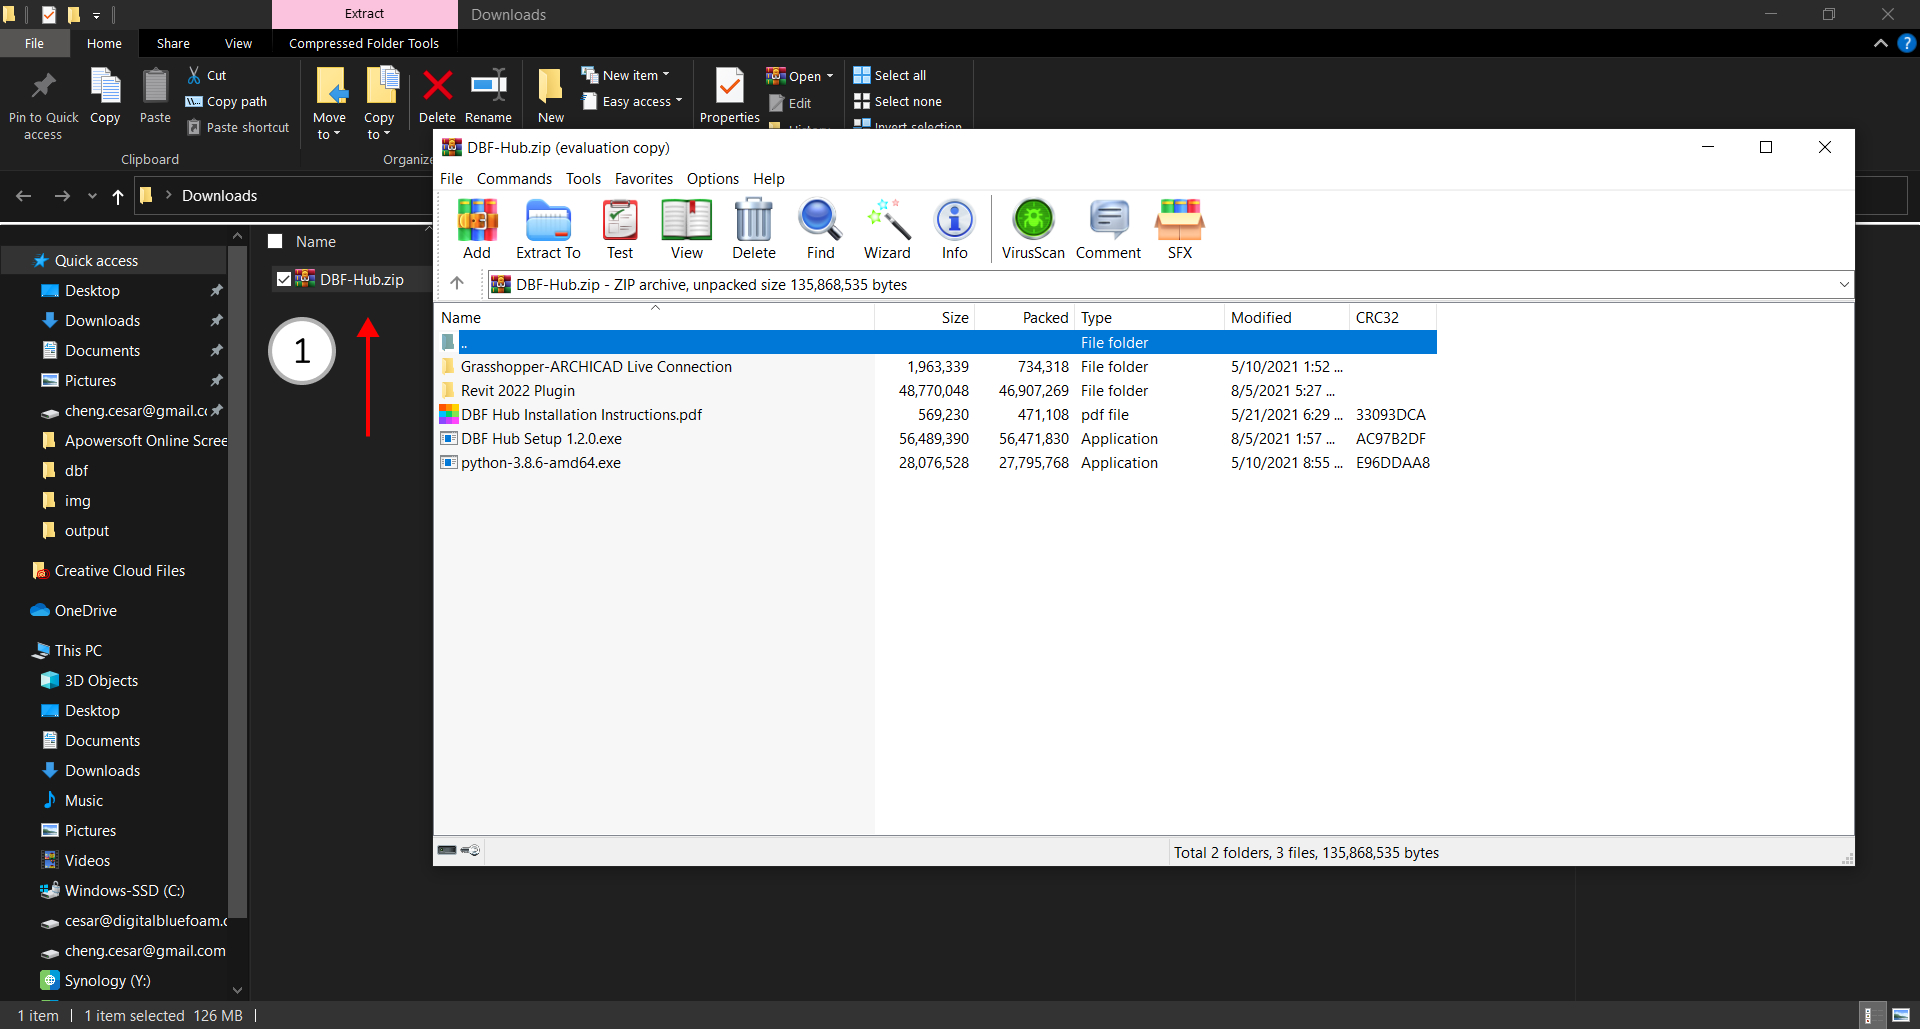Switch to the Share ribbon tab
Viewport: 1920px width, 1029px height.
coord(173,43)
